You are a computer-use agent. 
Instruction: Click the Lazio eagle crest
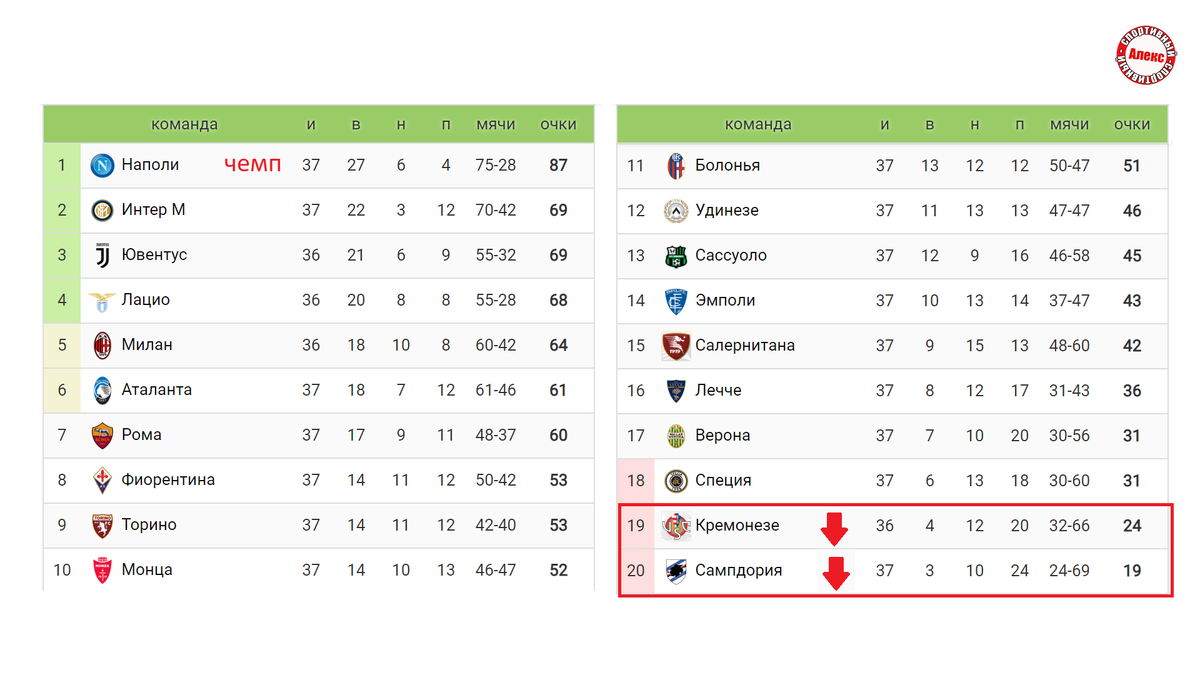pos(101,300)
